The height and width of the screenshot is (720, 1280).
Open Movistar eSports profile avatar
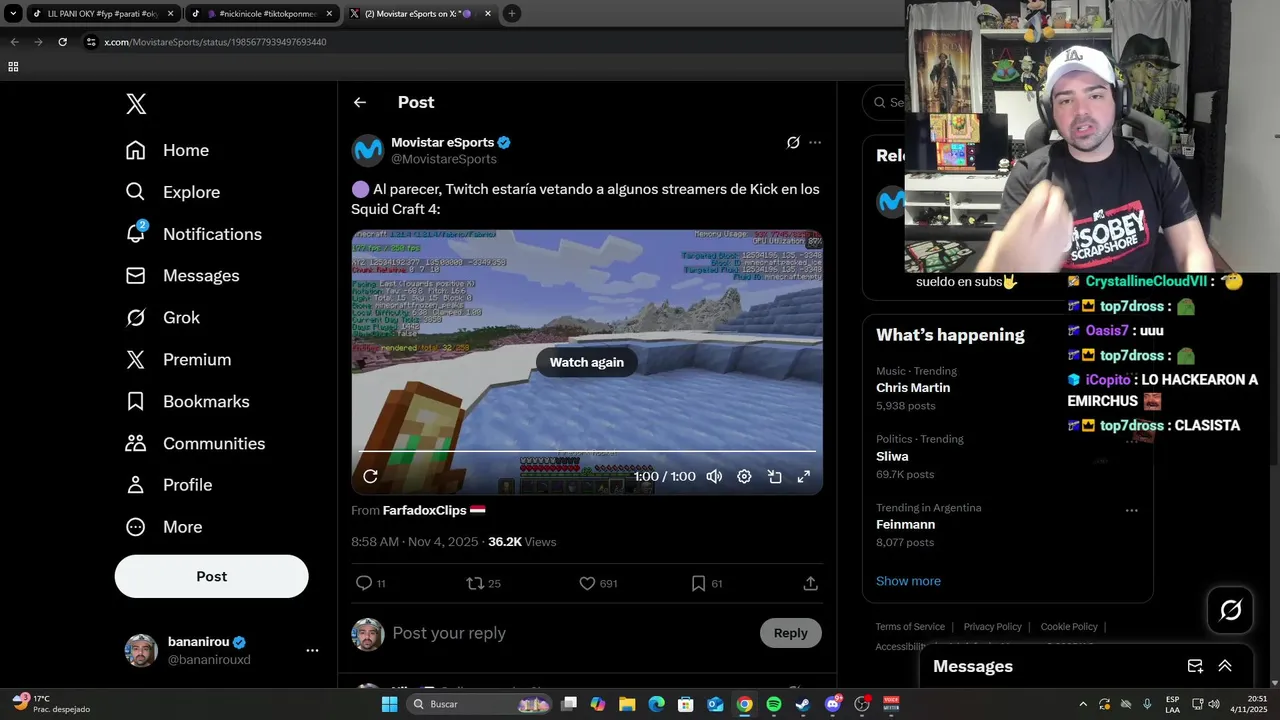(368, 150)
